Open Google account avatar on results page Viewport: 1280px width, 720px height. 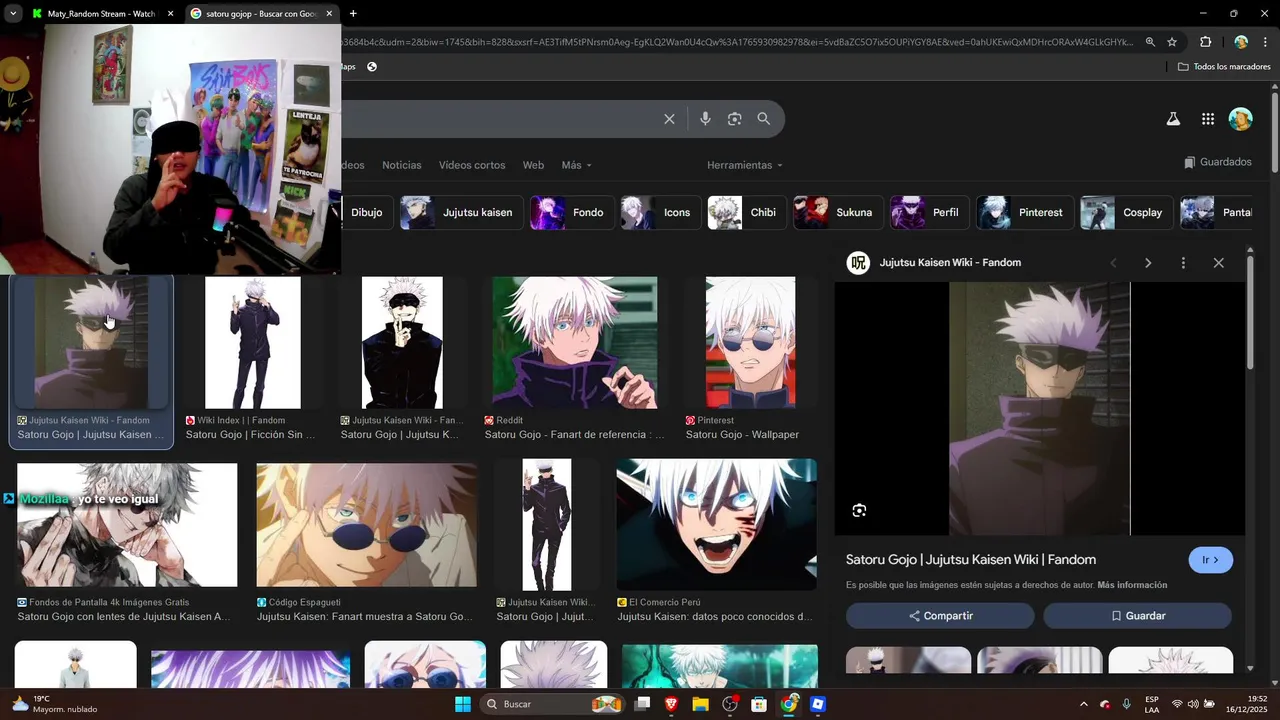pos(1240,119)
